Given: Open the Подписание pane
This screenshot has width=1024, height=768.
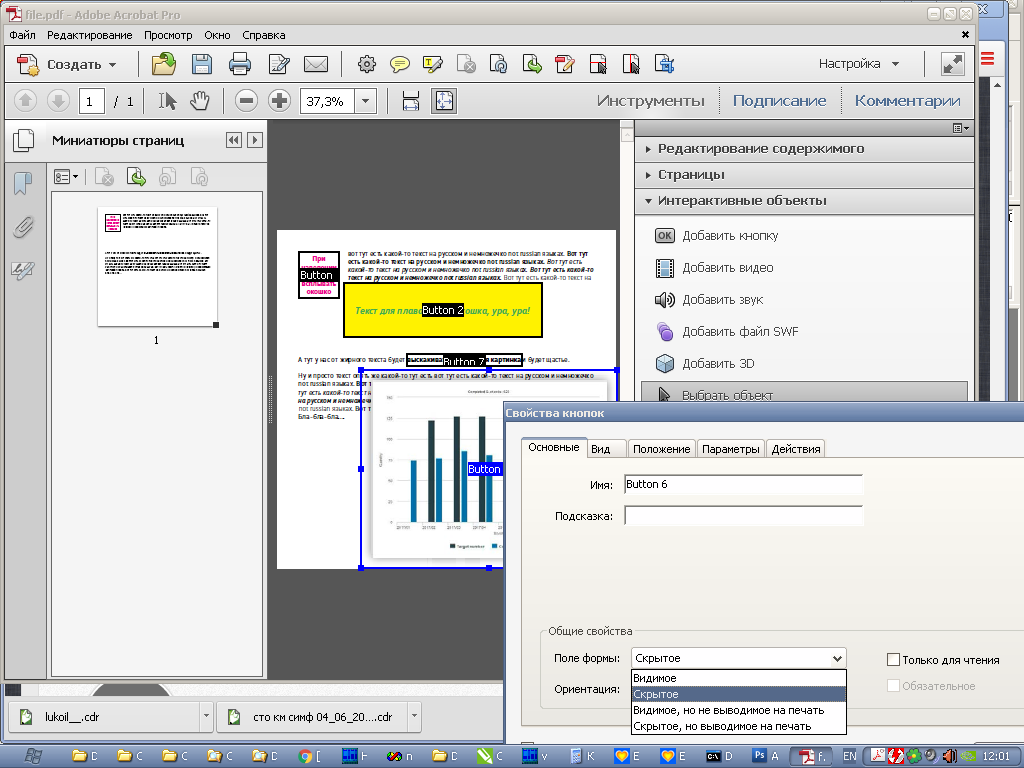Looking at the screenshot, I should pyautogui.click(x=779, y=101).
